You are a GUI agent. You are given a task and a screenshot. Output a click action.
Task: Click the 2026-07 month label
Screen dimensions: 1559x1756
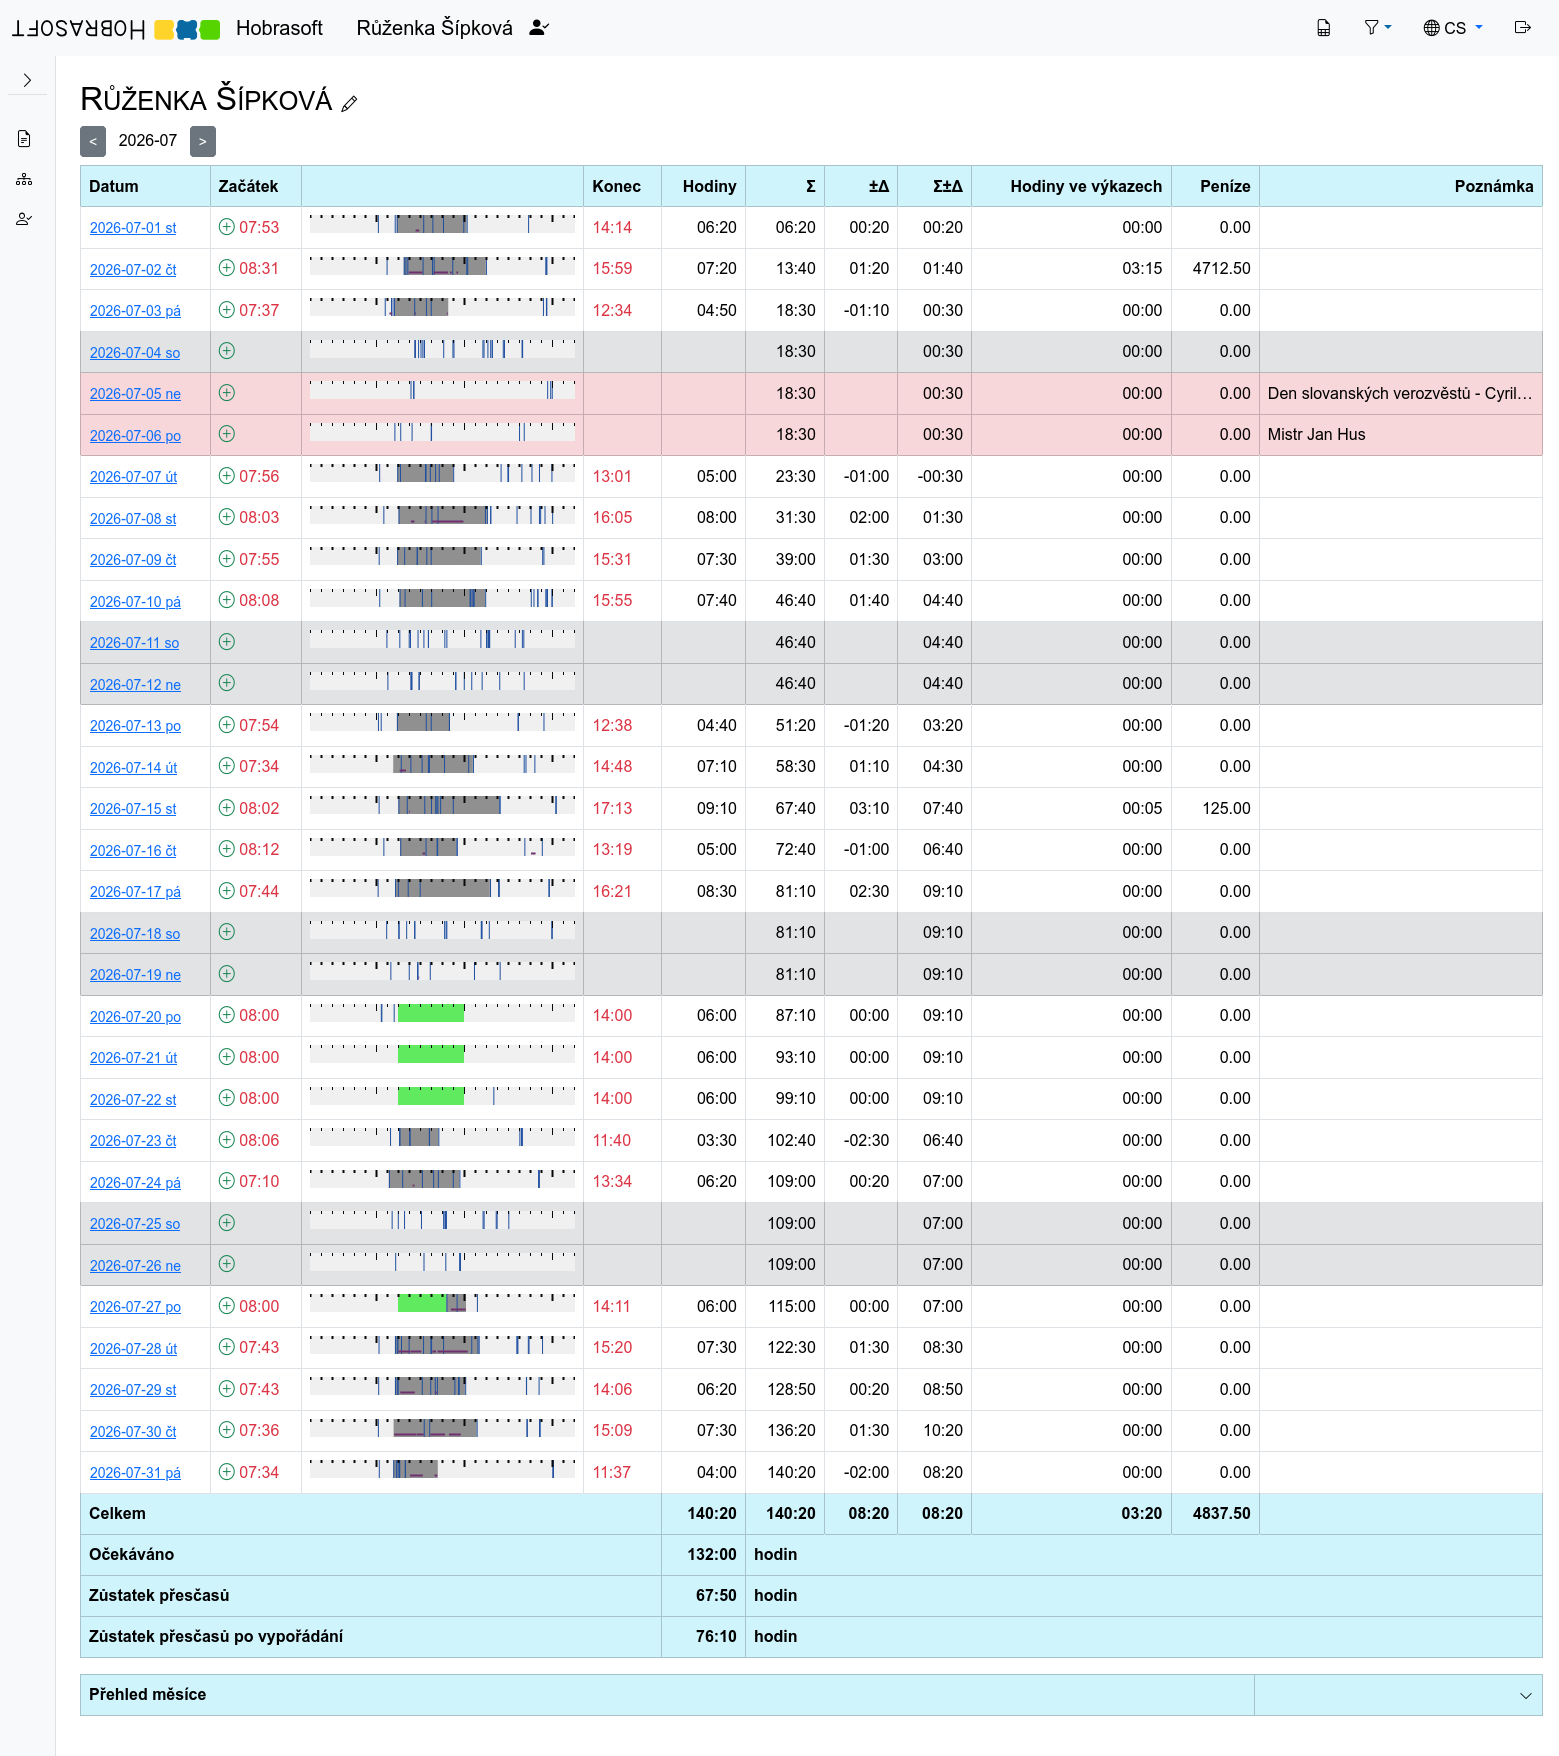pyautogui.click(x=148, y=141)
